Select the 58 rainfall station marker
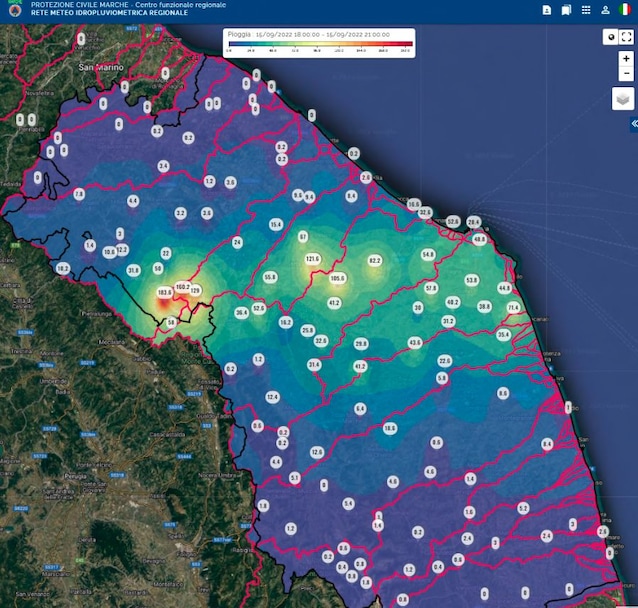This screenshot has height=608, width=638. (171, 323)
